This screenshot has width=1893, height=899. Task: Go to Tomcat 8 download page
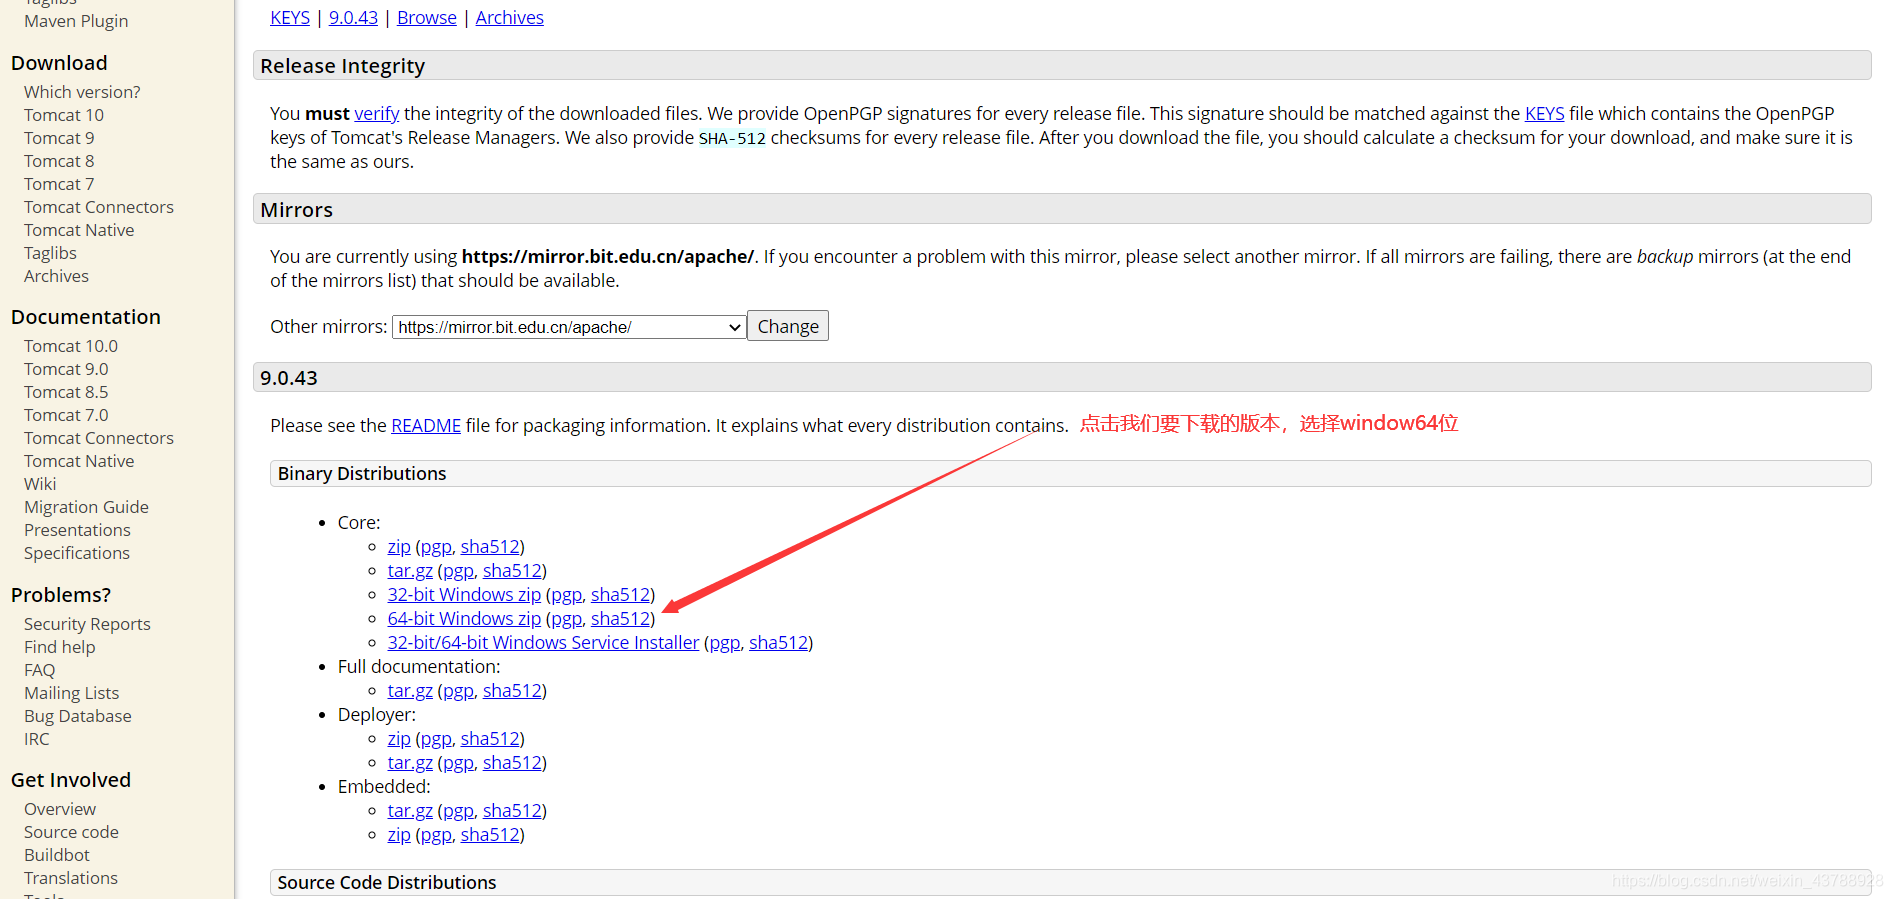59,161
